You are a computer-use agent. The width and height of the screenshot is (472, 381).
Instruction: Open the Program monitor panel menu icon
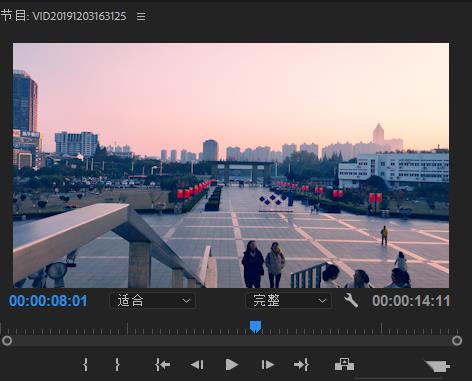(x=141, y=16)
